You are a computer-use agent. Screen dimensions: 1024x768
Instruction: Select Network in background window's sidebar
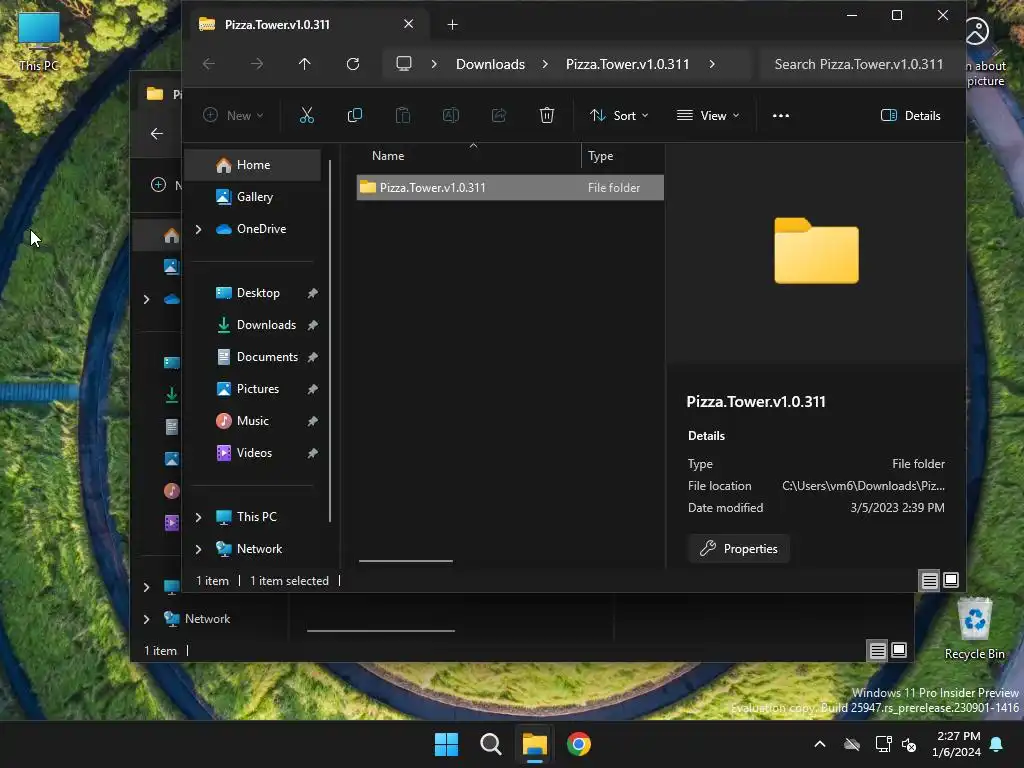tap(207, 618)
